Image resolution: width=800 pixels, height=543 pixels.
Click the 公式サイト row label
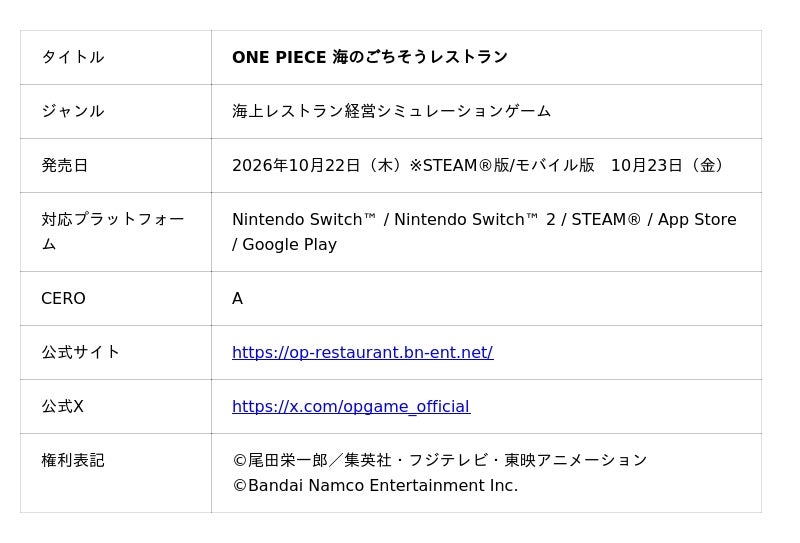click(81, 352)
